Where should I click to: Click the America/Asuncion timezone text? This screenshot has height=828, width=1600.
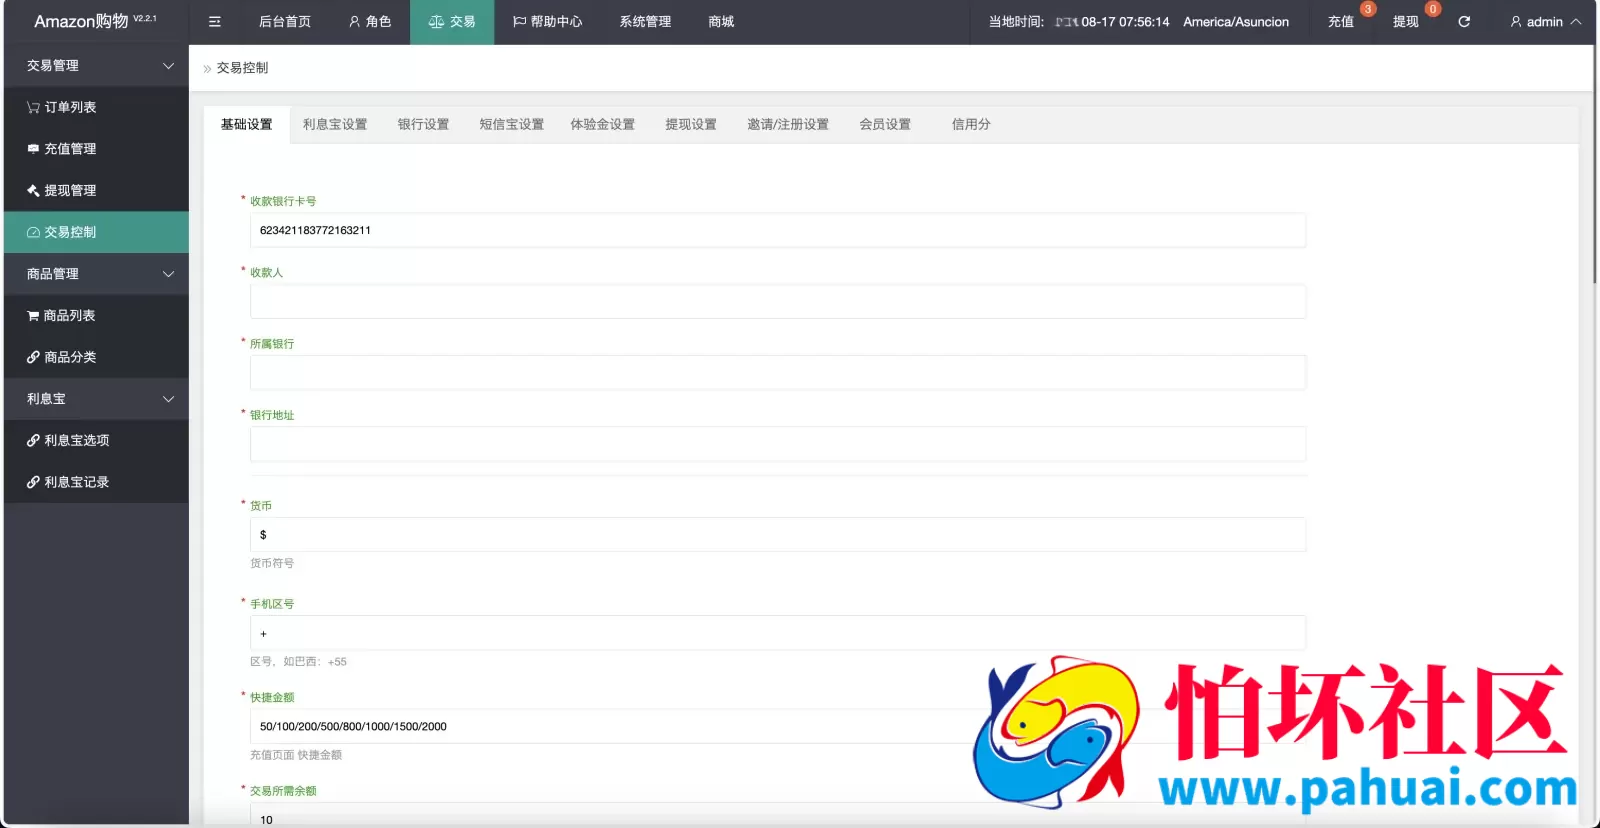point(1236,22)
